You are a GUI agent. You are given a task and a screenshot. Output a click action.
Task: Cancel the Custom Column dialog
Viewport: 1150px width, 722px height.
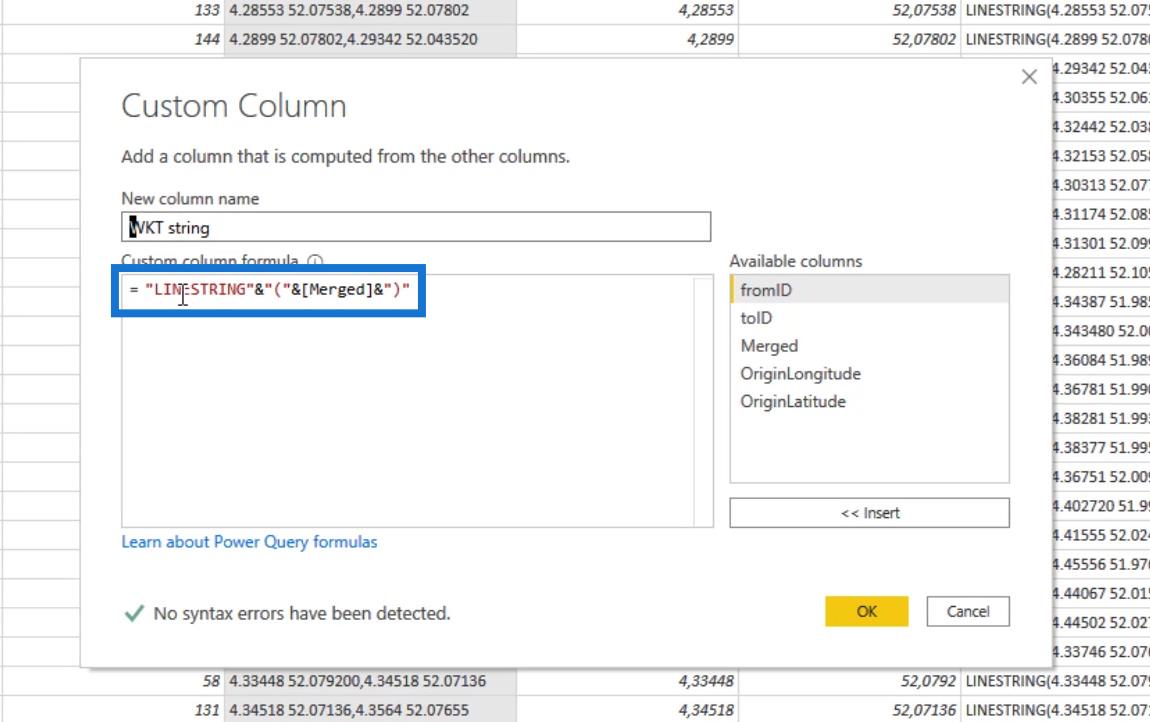point(967,611)
